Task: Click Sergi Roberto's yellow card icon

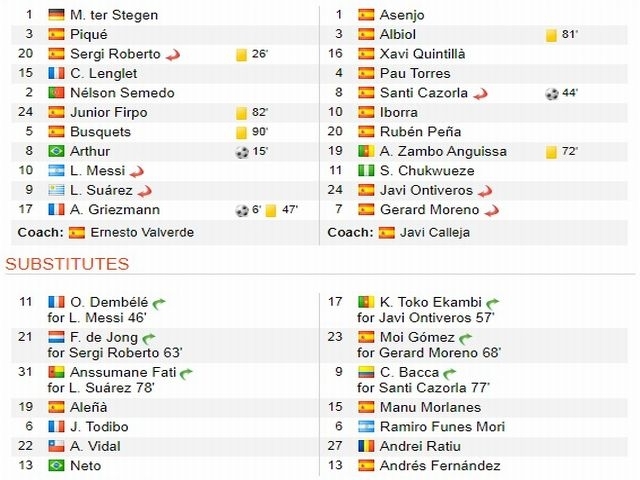Action: [241, 54]
